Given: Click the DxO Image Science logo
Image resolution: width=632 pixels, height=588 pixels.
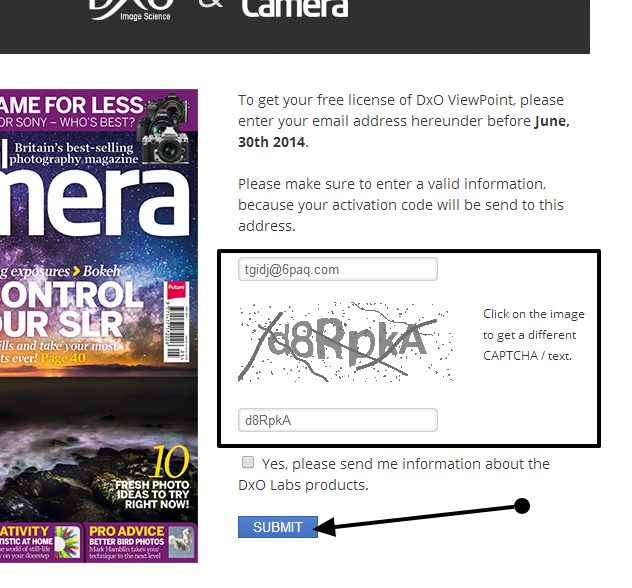Looking at the screenshot, I should [131, 10].
